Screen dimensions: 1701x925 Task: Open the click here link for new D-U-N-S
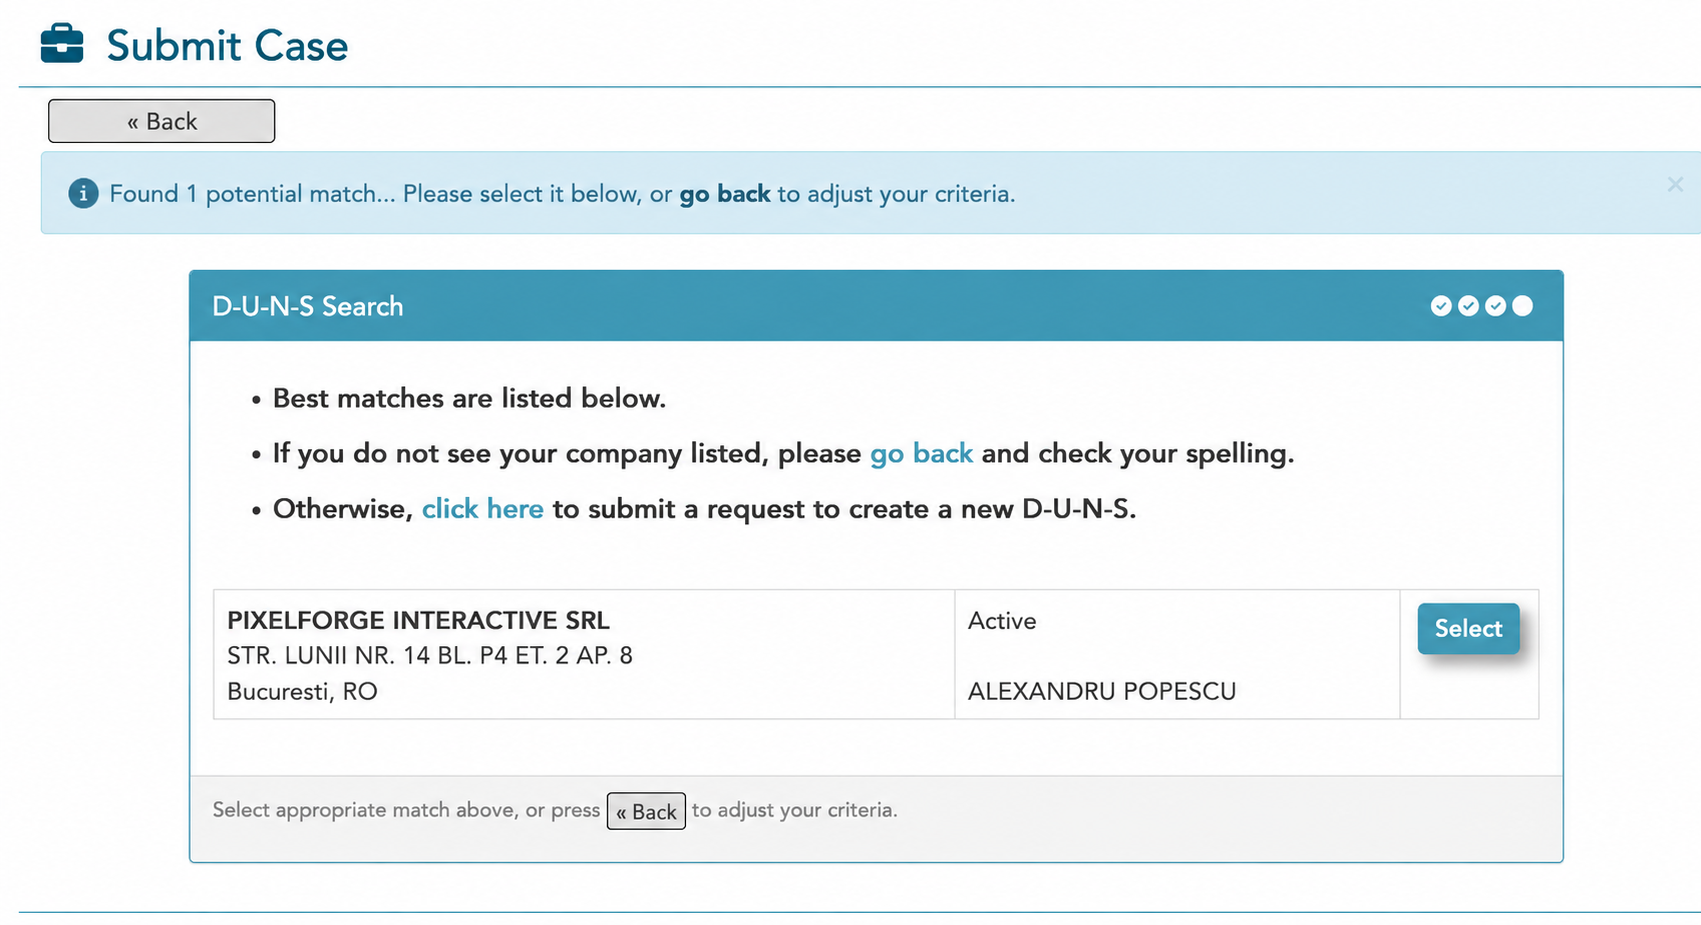click(483, 509)
